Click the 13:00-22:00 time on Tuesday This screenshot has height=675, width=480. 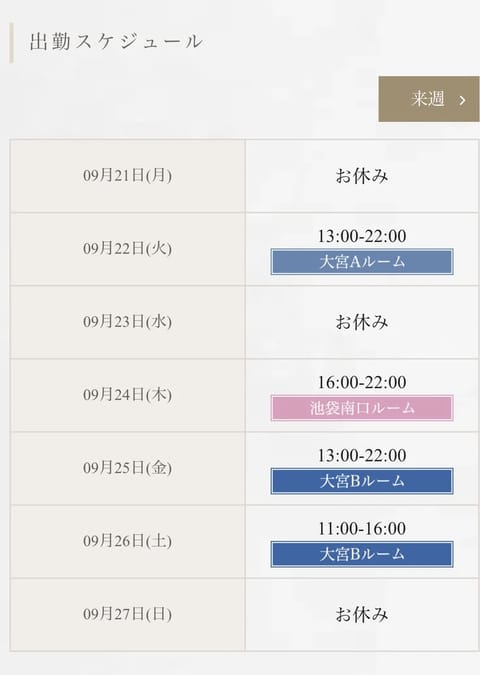tap(362, 236)
